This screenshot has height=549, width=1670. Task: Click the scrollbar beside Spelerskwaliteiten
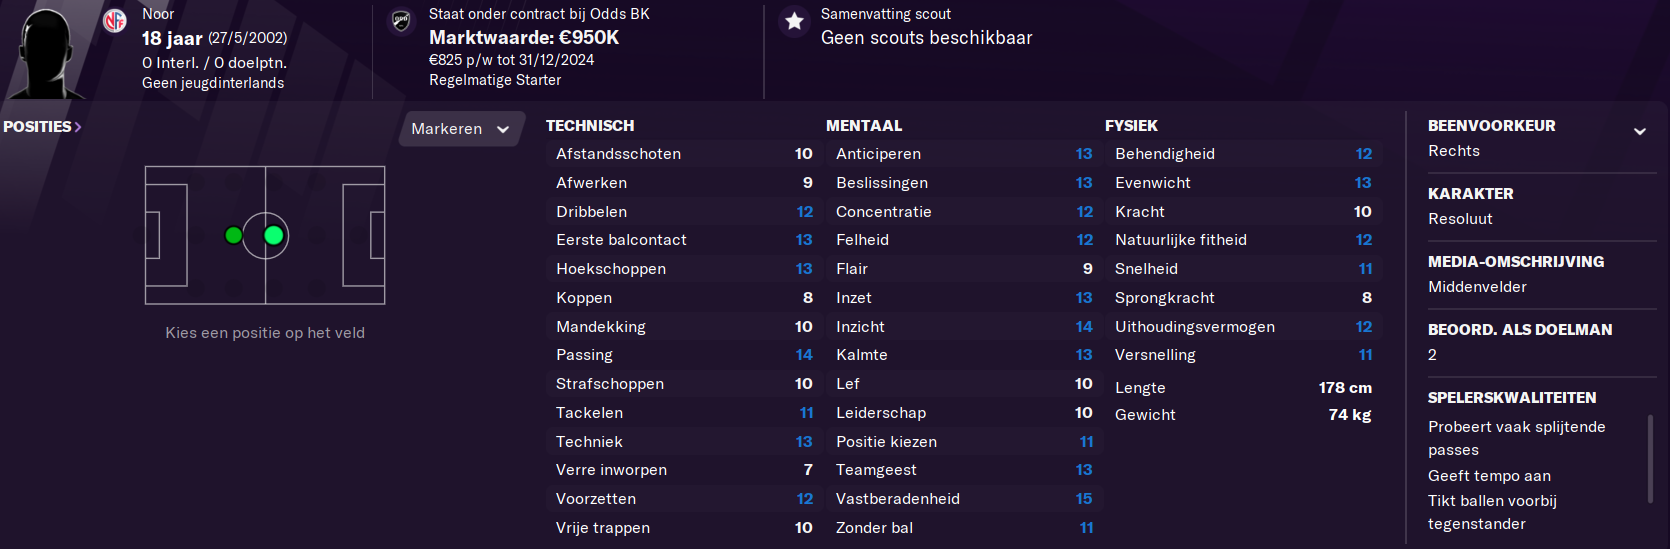1650,459
